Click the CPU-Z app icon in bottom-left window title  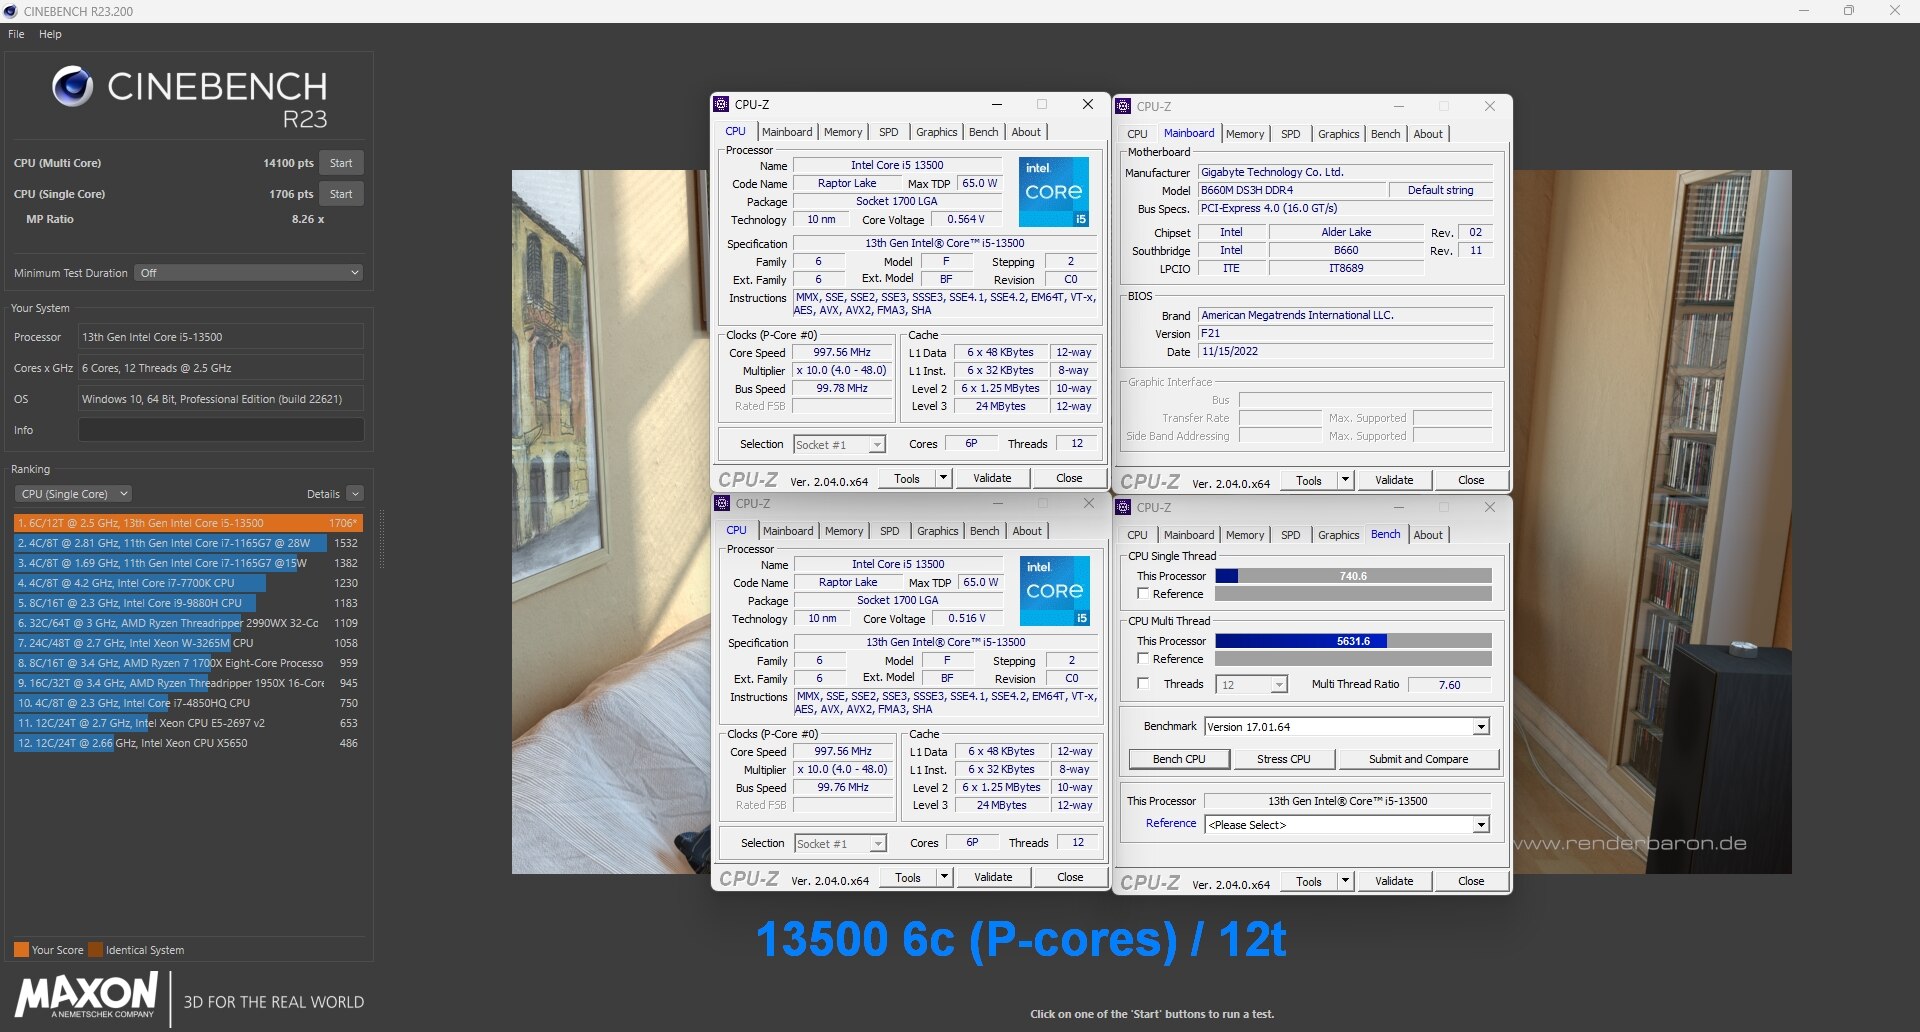click(722, 503)
